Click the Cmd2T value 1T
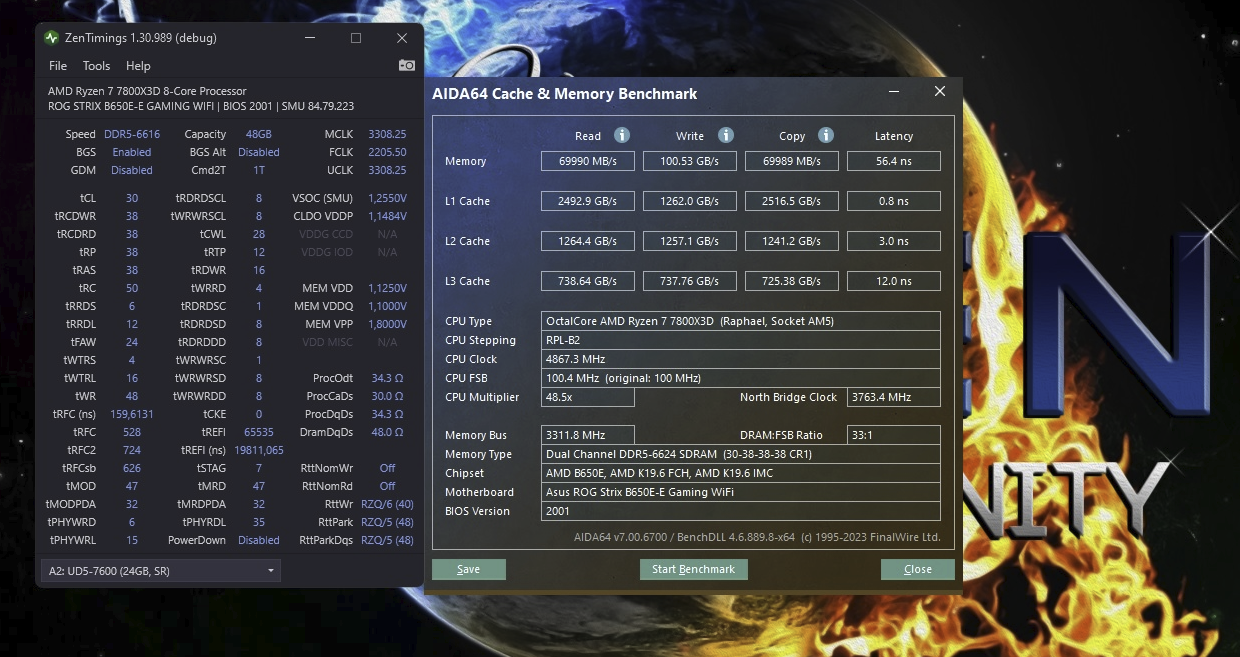This screenshot has width=1240, height=657. (x=259, y=170)
